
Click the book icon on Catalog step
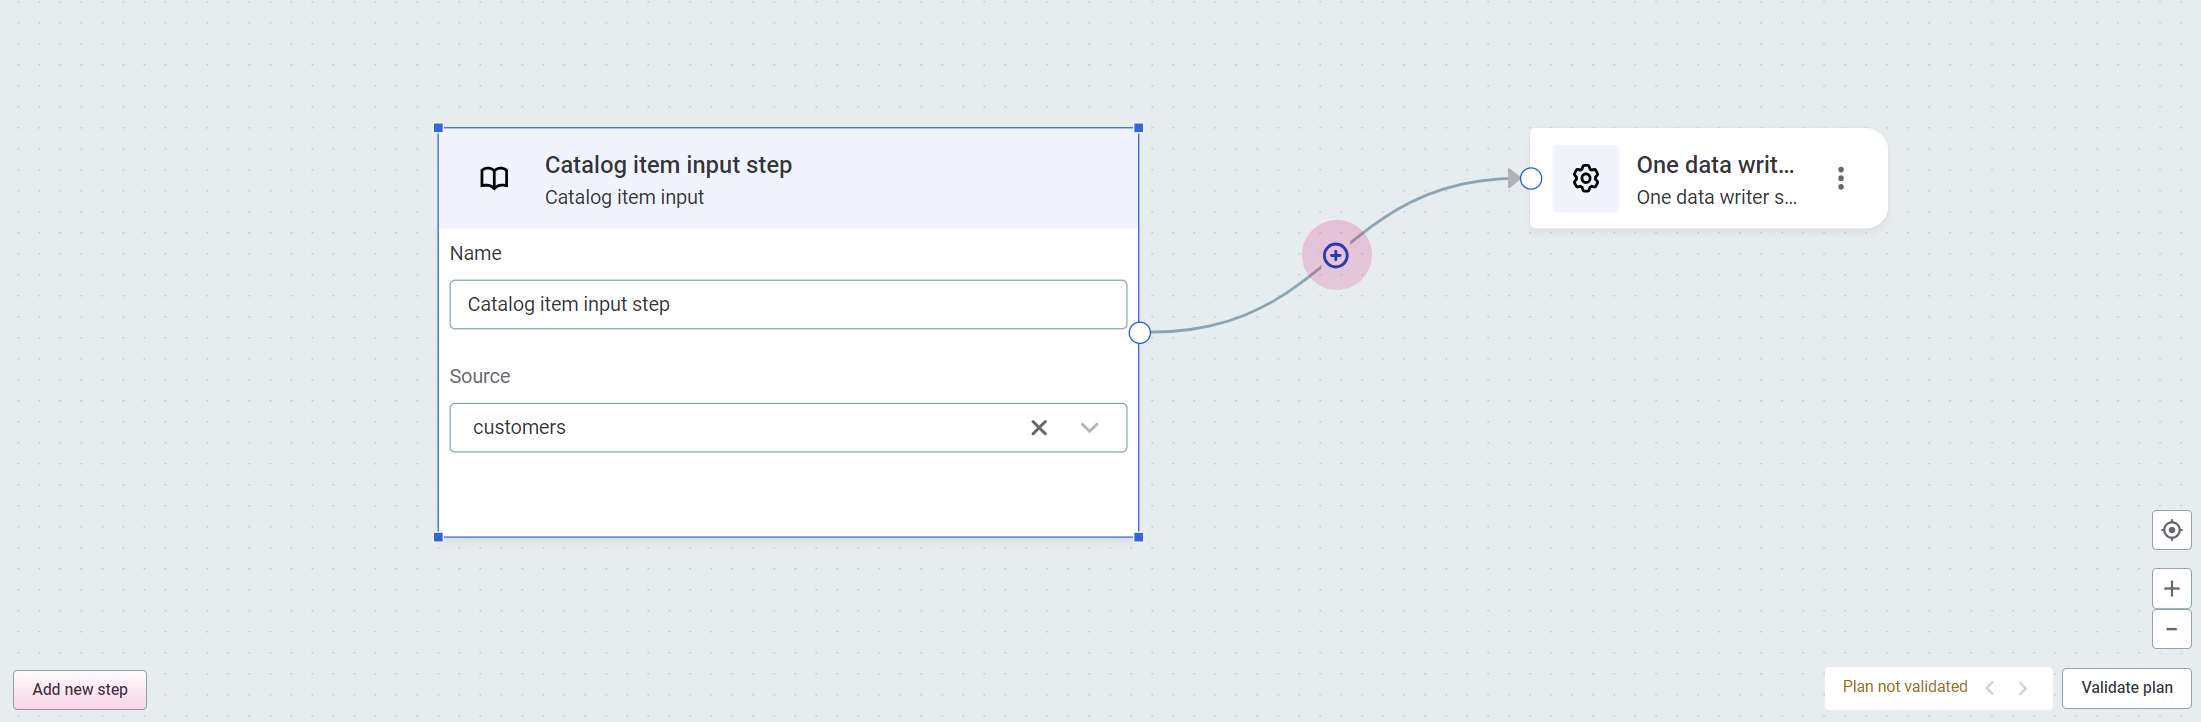click(x=494, y=179)
